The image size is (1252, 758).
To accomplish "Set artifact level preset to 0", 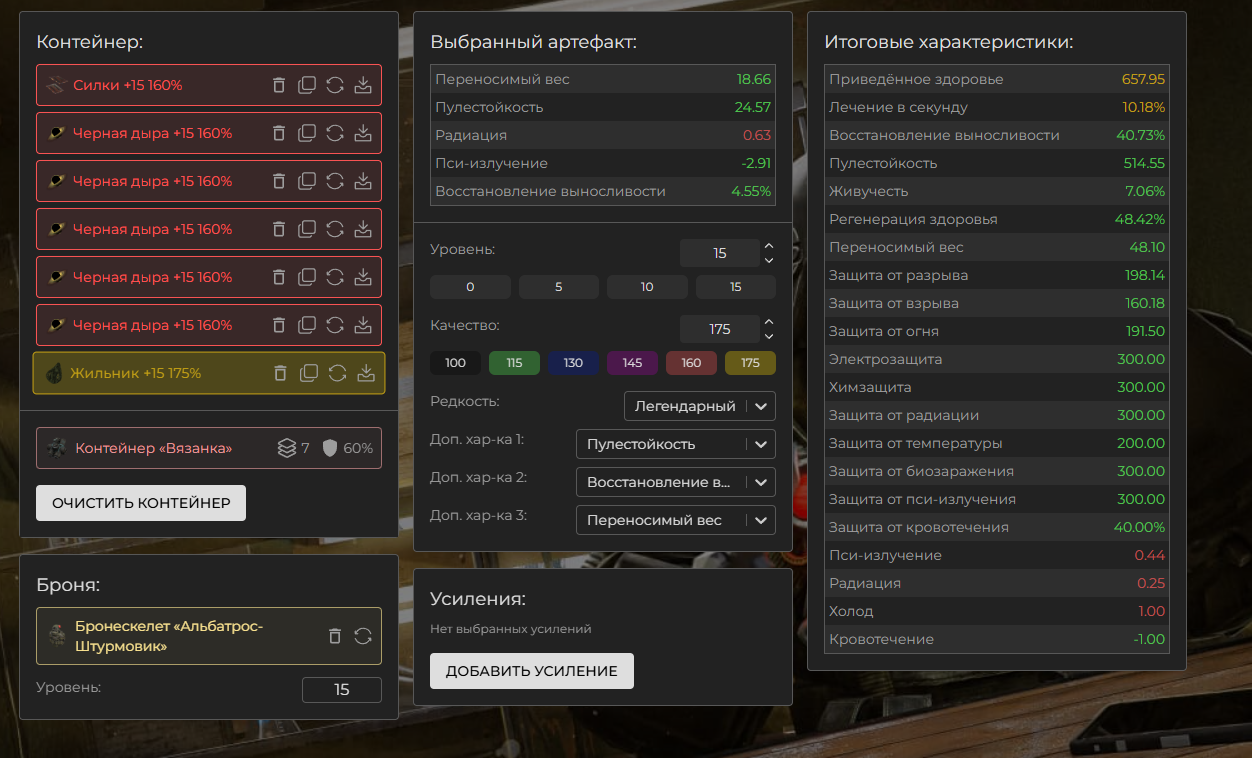I will (470, 287).
